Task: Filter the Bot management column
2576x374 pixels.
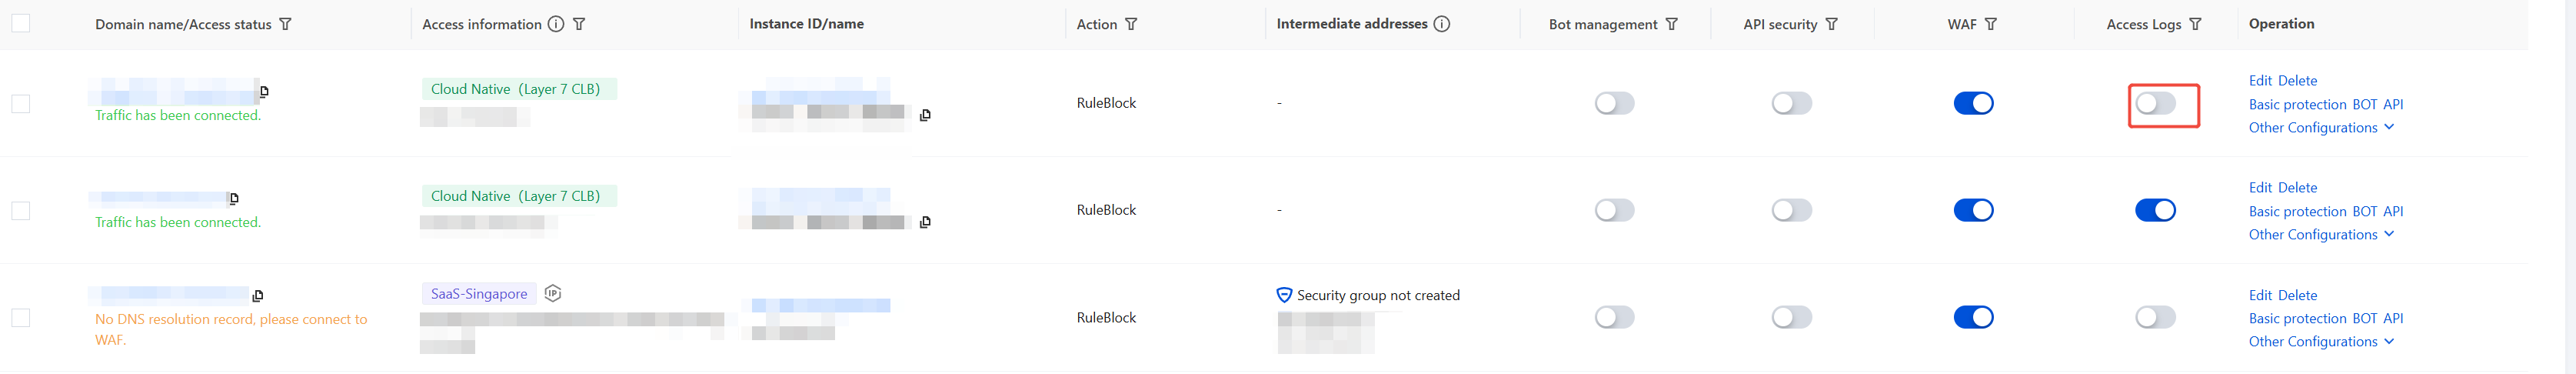Action: [x=1671, y=24]
